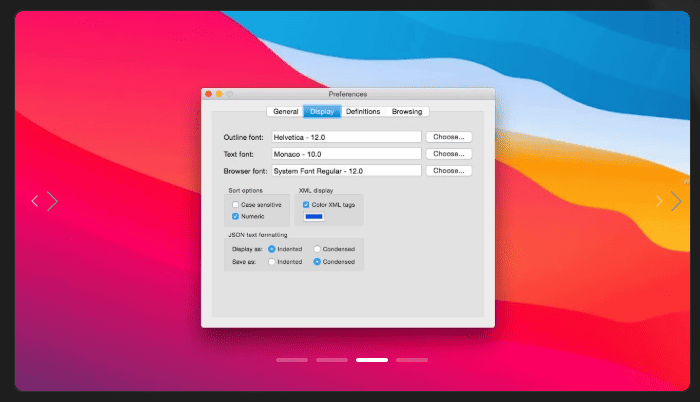
Task: Click Choose... button for Outline font
Action: click(449, 137)
